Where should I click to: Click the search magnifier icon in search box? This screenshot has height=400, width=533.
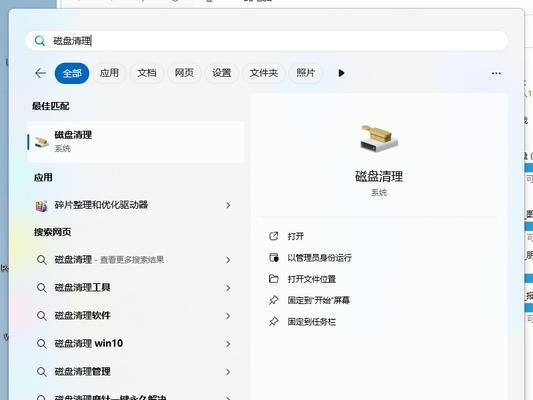click(x=40, y=41)
